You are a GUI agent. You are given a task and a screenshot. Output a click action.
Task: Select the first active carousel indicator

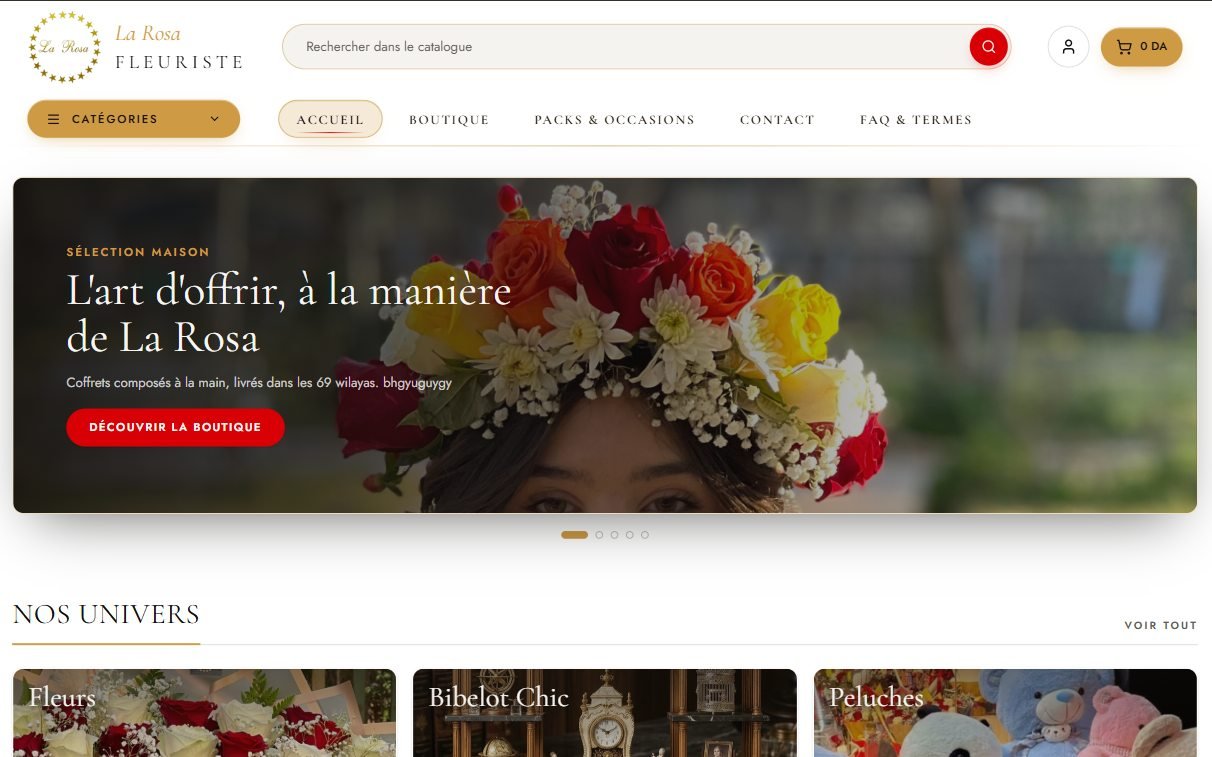click(574, 535)
